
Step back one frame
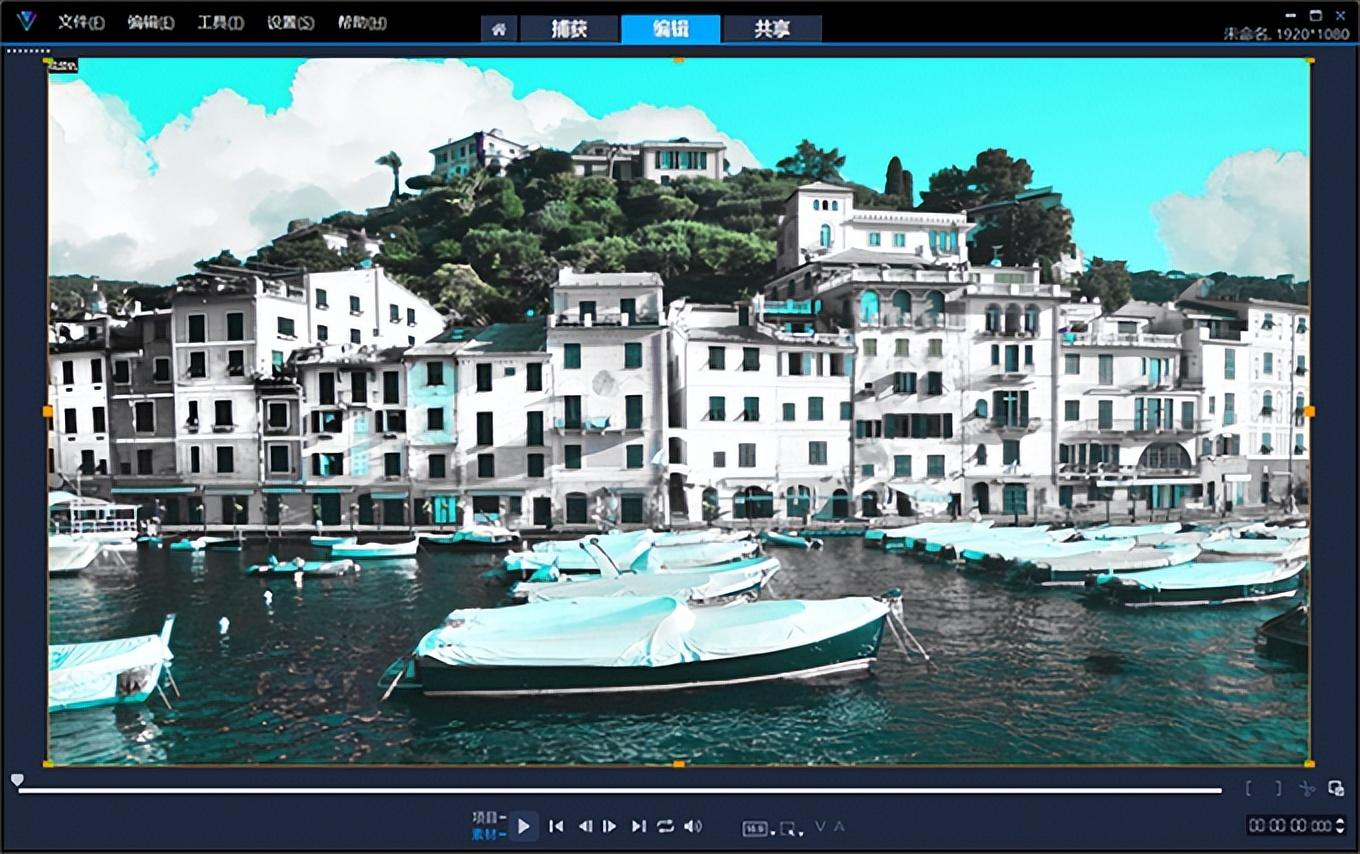coord(585,826)
